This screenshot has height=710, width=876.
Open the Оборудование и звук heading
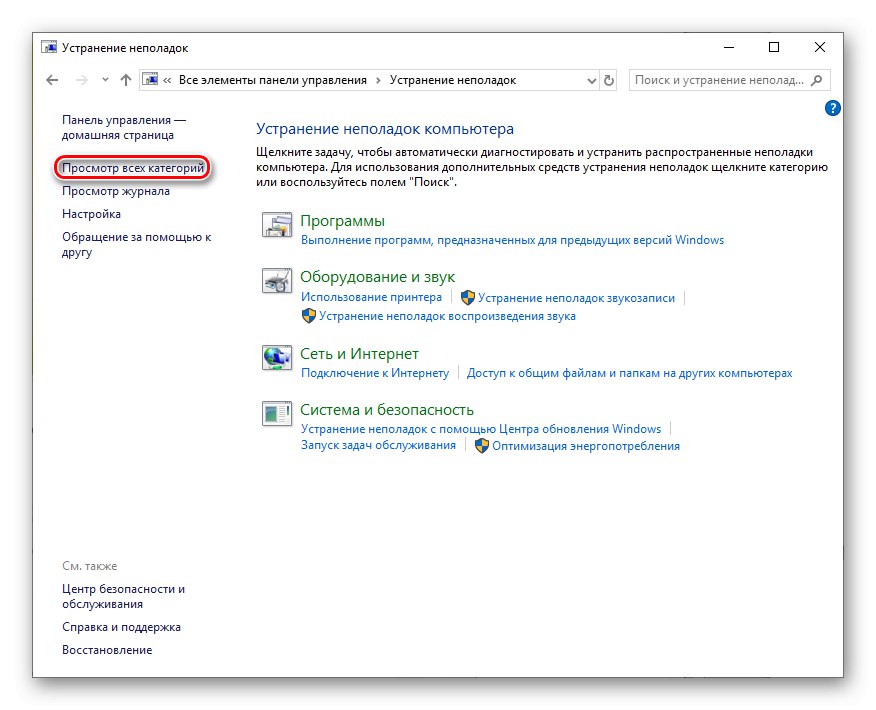point(378,277)
